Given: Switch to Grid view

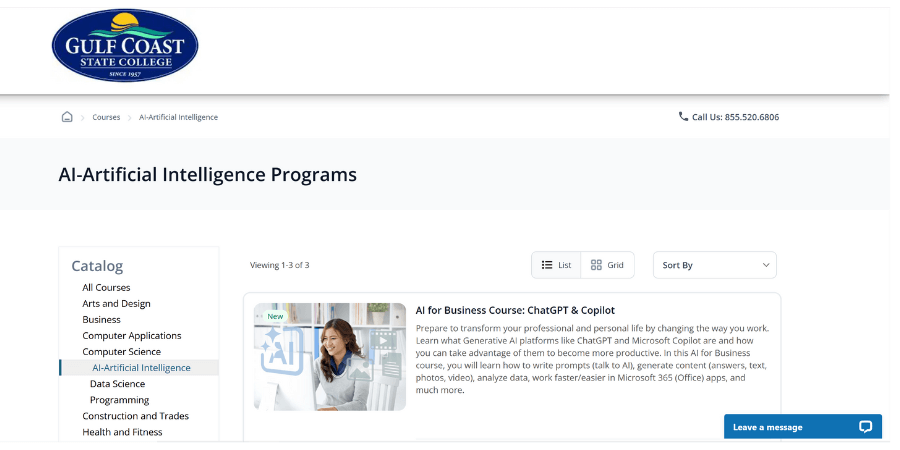Looking at the screenshot, I should tap(607, 265).
